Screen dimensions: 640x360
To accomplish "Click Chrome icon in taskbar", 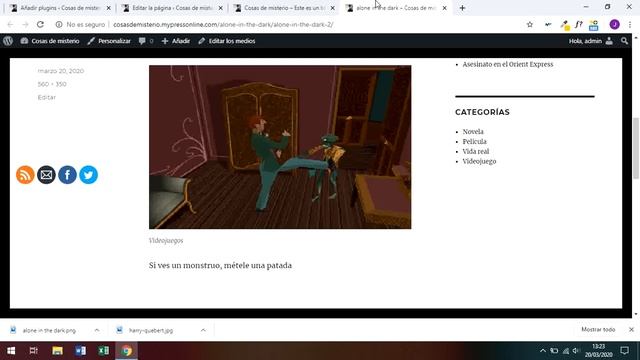I will click(127, 351).
